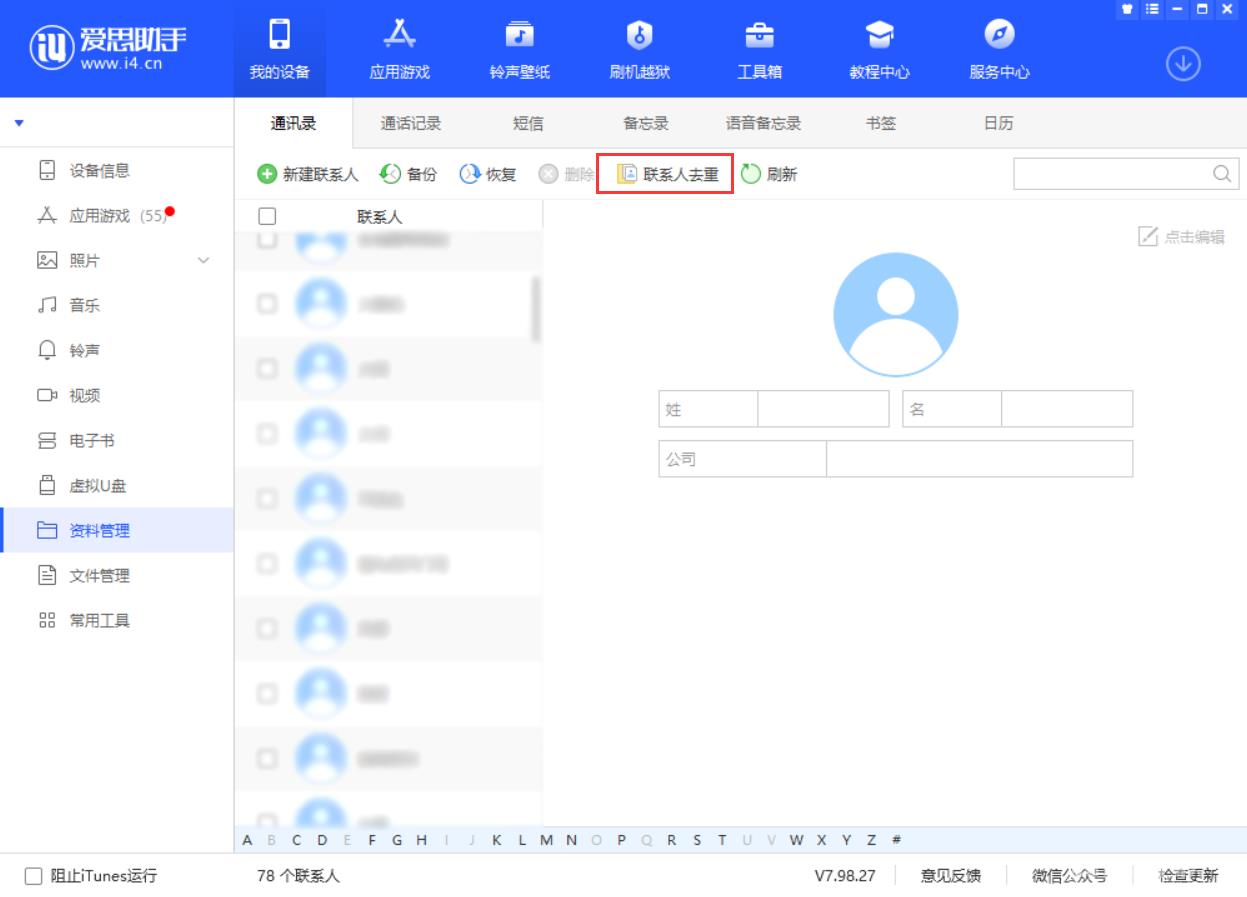1247x897 pixels.
Task: Open the 教程中心 tutorial center
Action: pos(879,37)
